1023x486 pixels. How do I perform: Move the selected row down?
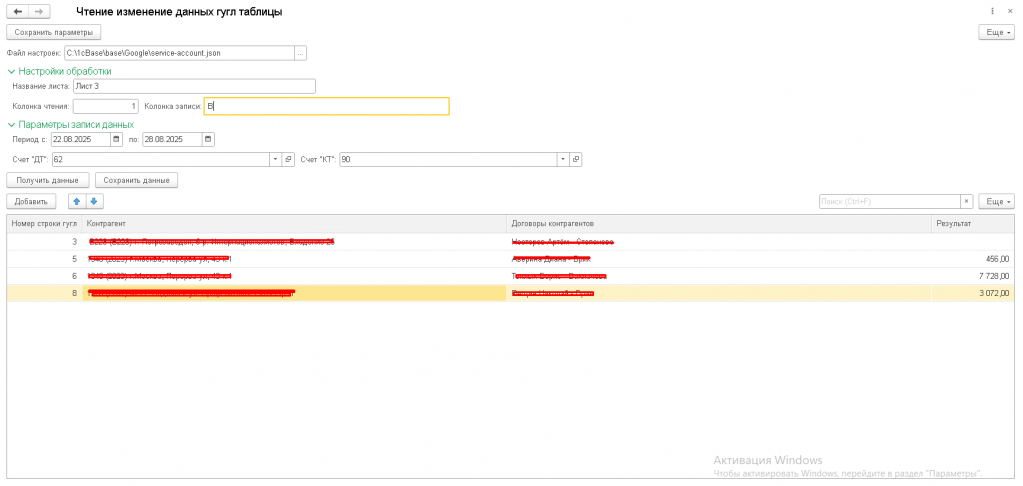pos(94,201)
